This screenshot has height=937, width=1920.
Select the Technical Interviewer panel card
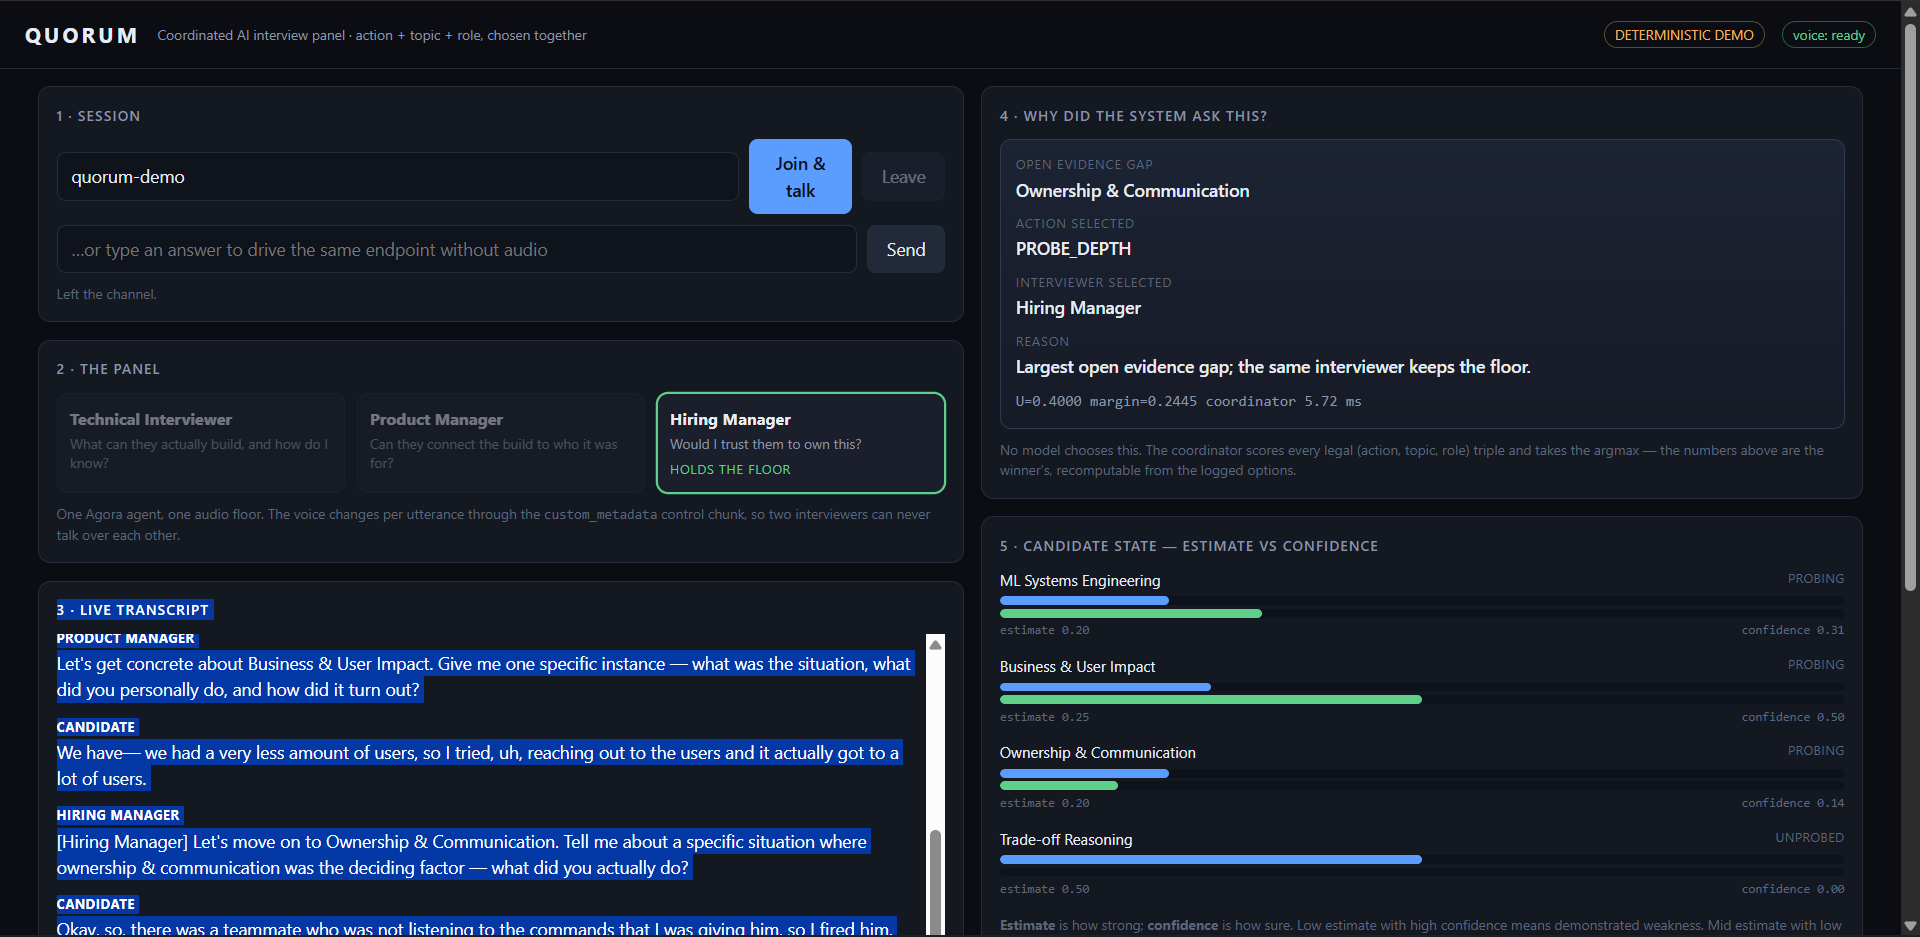click(201, 443)
